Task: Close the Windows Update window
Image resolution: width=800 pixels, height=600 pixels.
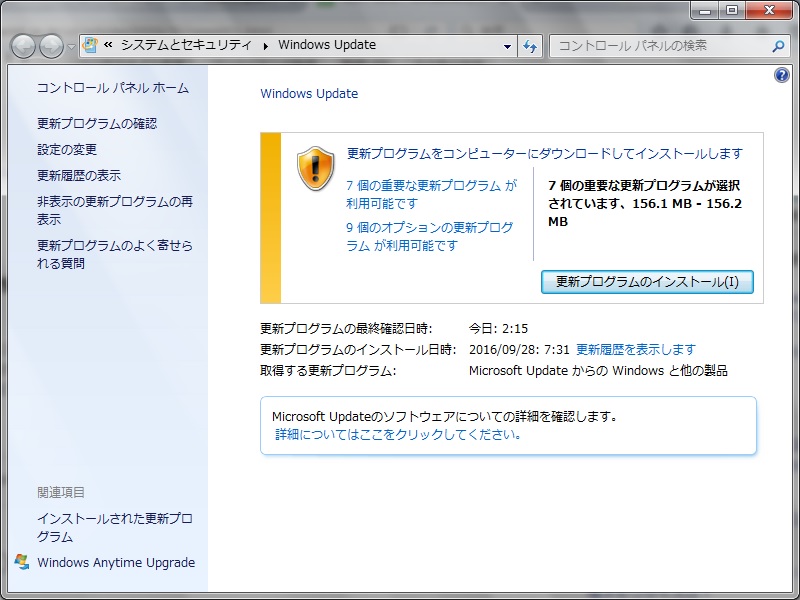Action: click(x=769, y=11)
